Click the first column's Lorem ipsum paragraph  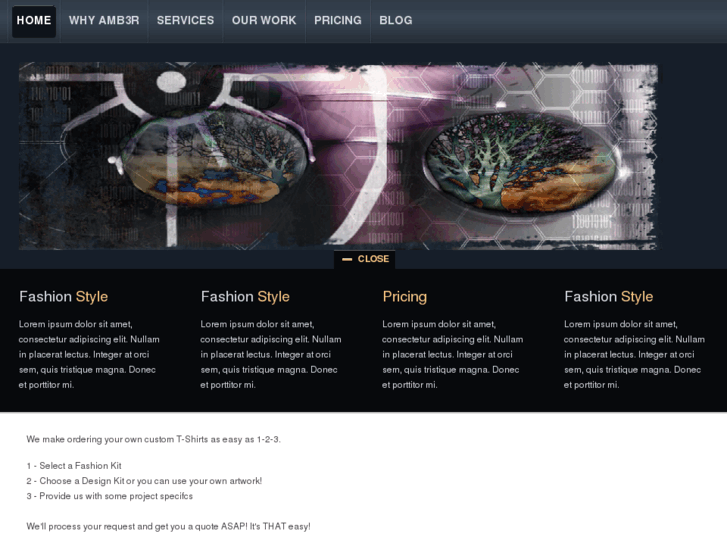tap(89, 354)
